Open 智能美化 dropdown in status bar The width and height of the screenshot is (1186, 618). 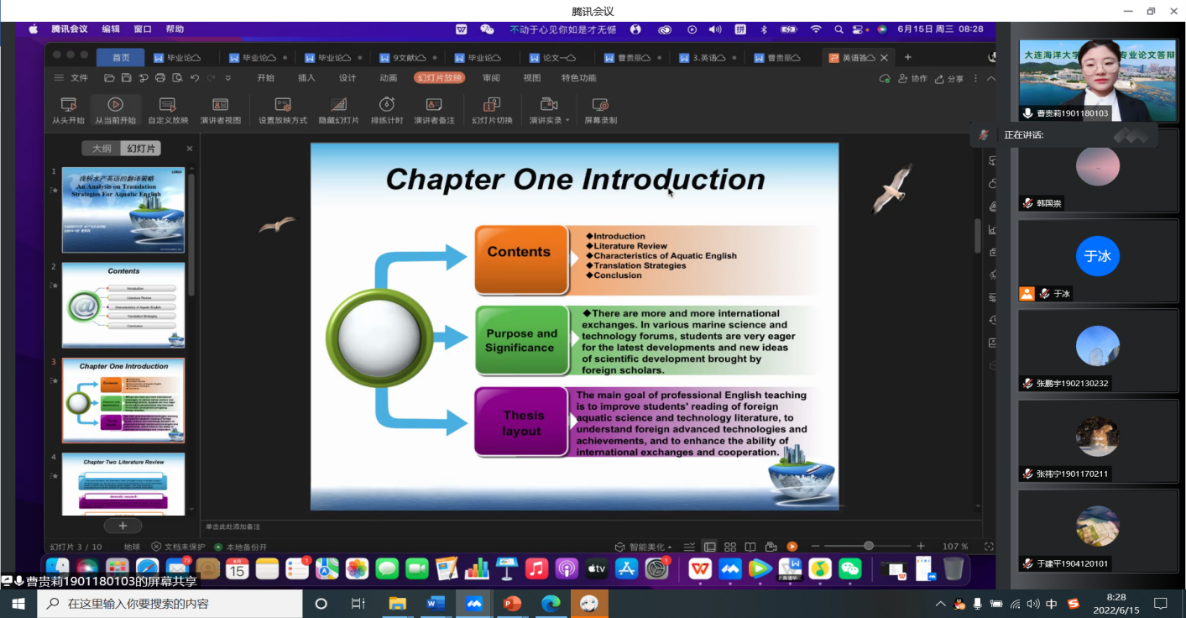coord(643,547)
